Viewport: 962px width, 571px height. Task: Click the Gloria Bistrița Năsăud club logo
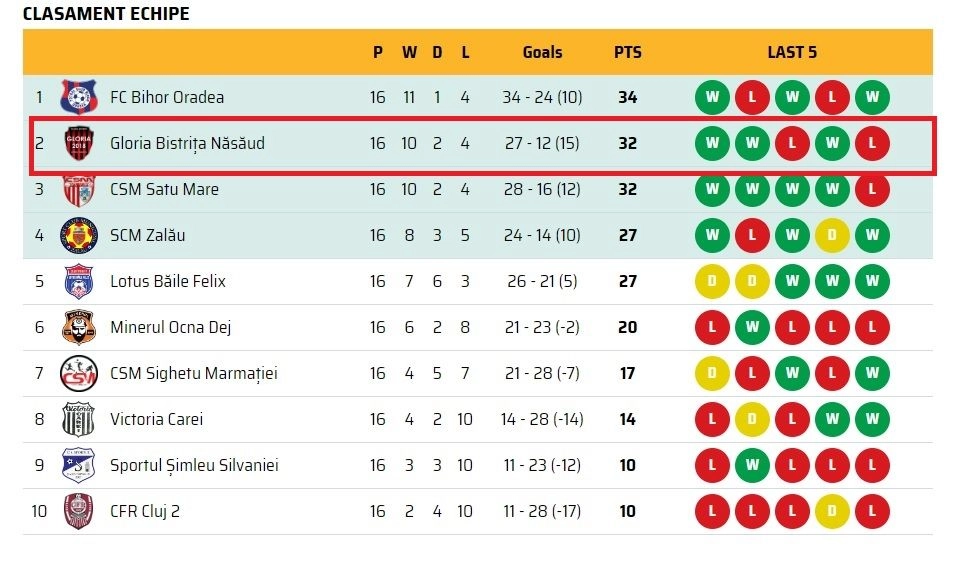point(79,143)
